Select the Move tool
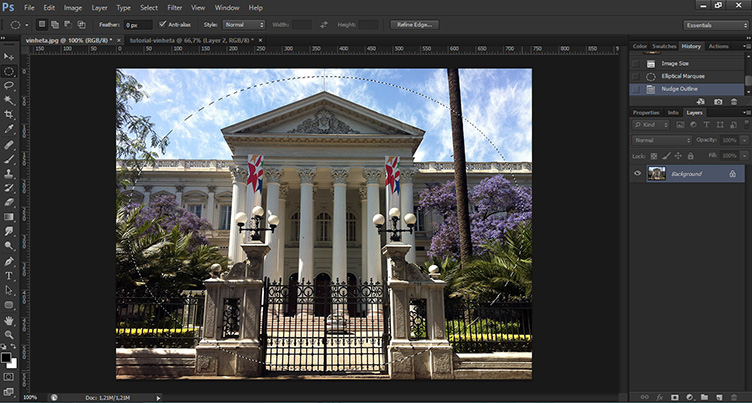Image resolution: width=752 pixels, height=403 pixels. (x=9, y=58)
